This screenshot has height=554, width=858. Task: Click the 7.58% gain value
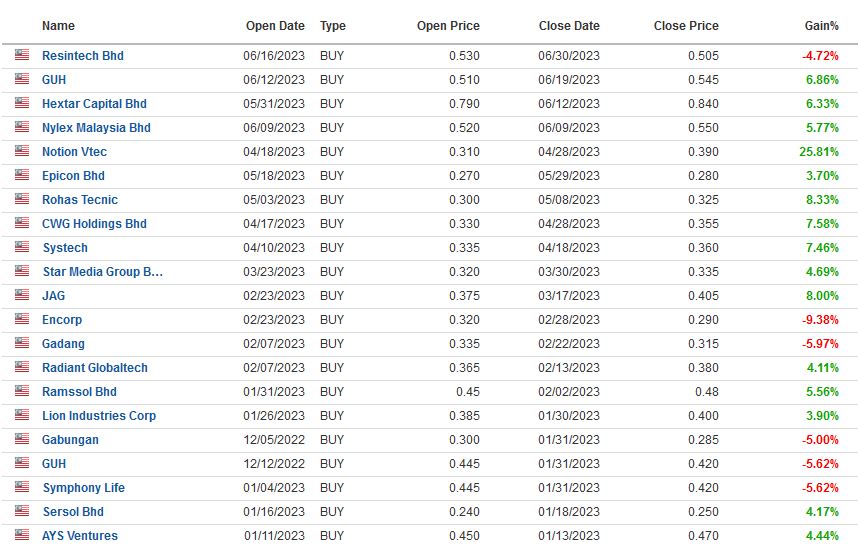point(822,224)
